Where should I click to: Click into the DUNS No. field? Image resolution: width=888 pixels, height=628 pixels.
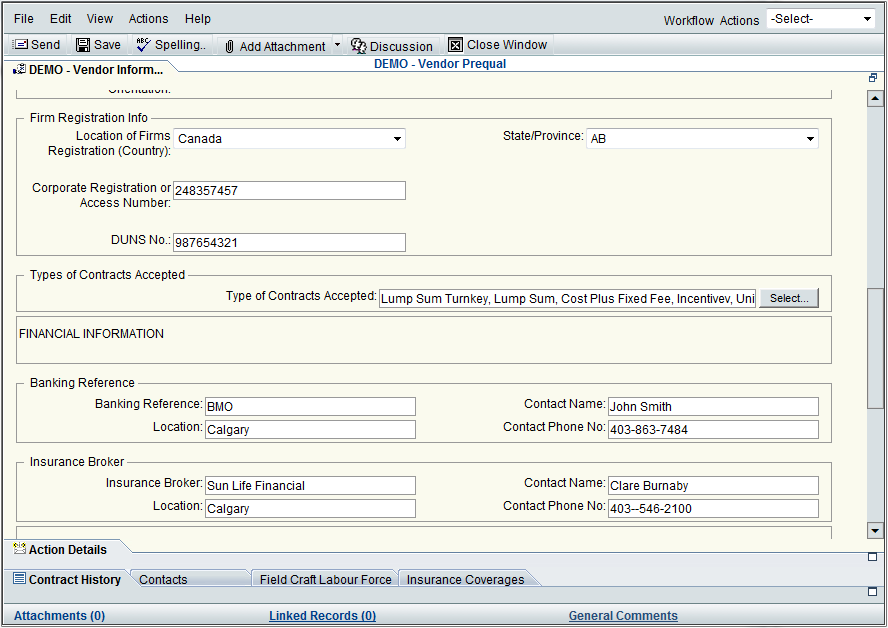289,243
